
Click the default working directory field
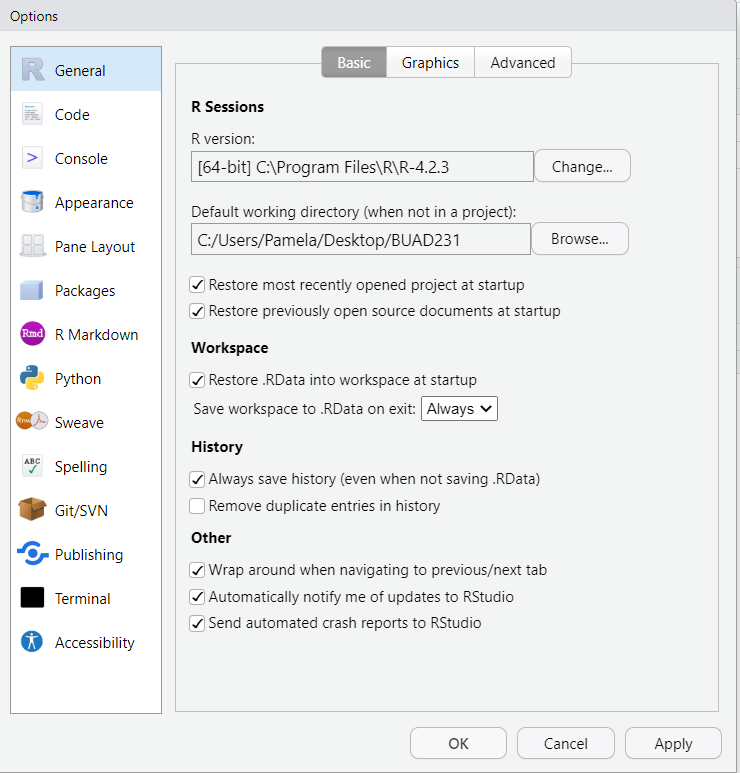361,240
